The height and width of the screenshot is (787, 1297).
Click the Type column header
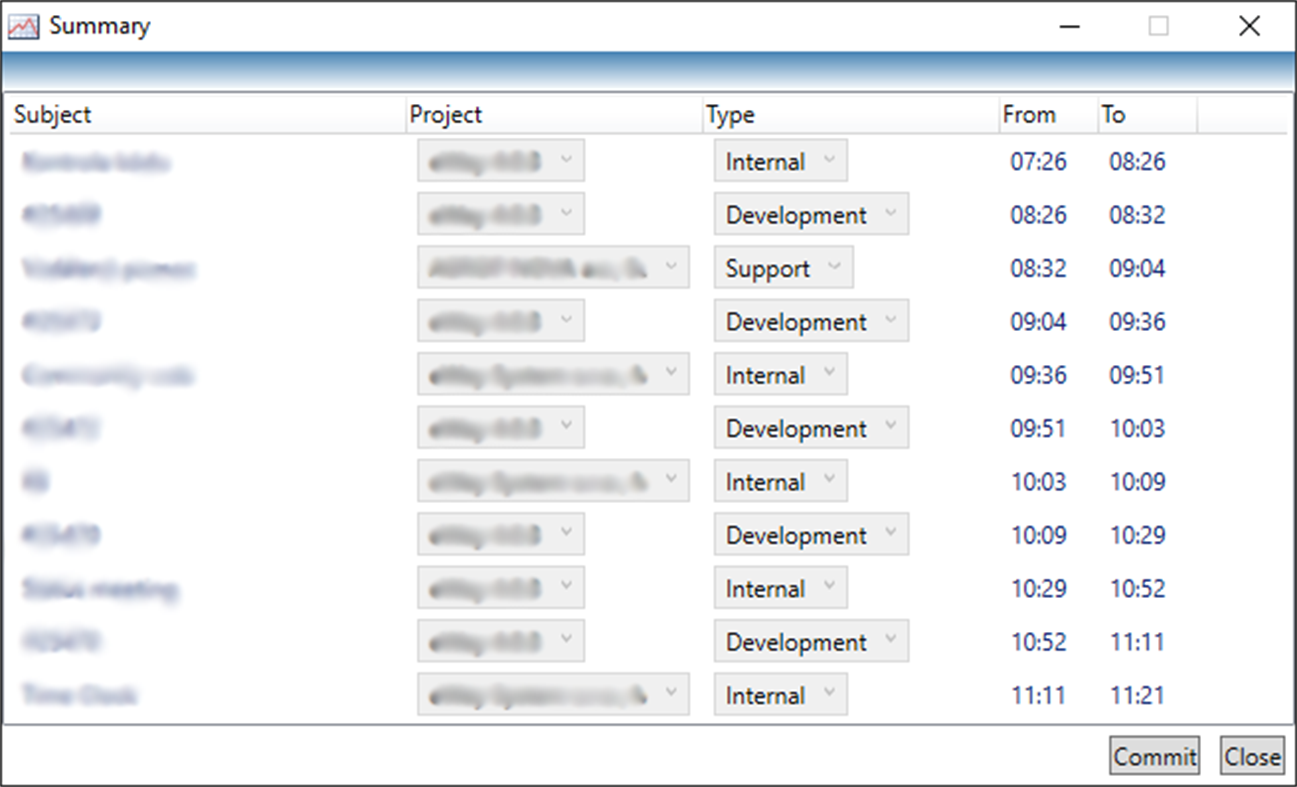point(730,115)
